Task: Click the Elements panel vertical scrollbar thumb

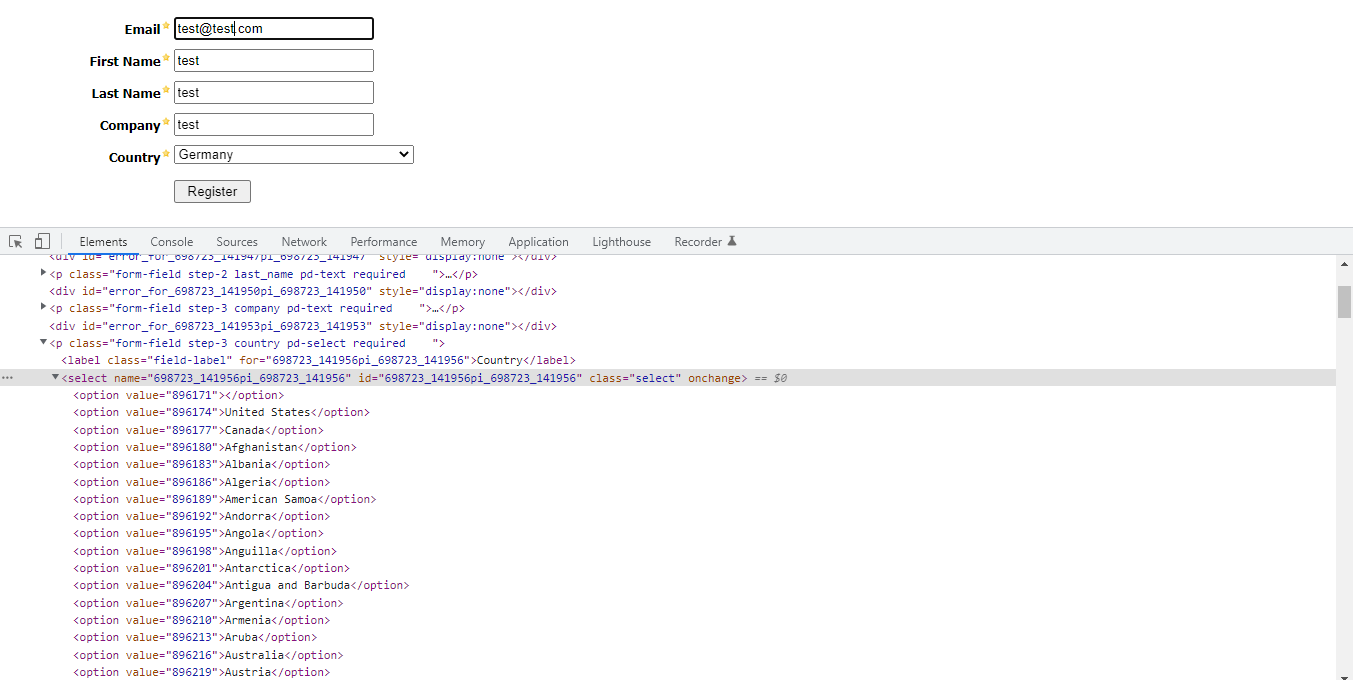Action: coord(1344,301)
